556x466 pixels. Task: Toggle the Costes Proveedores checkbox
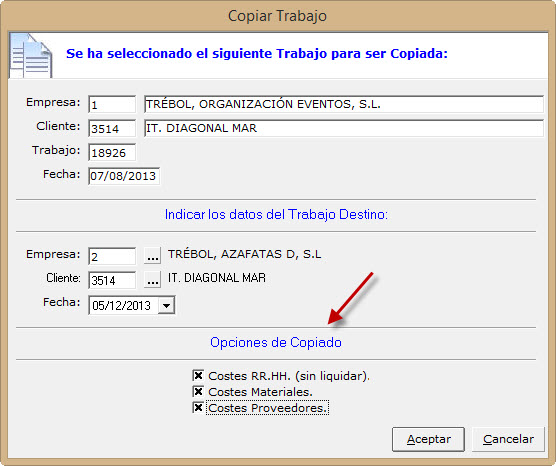coord(198,407)
